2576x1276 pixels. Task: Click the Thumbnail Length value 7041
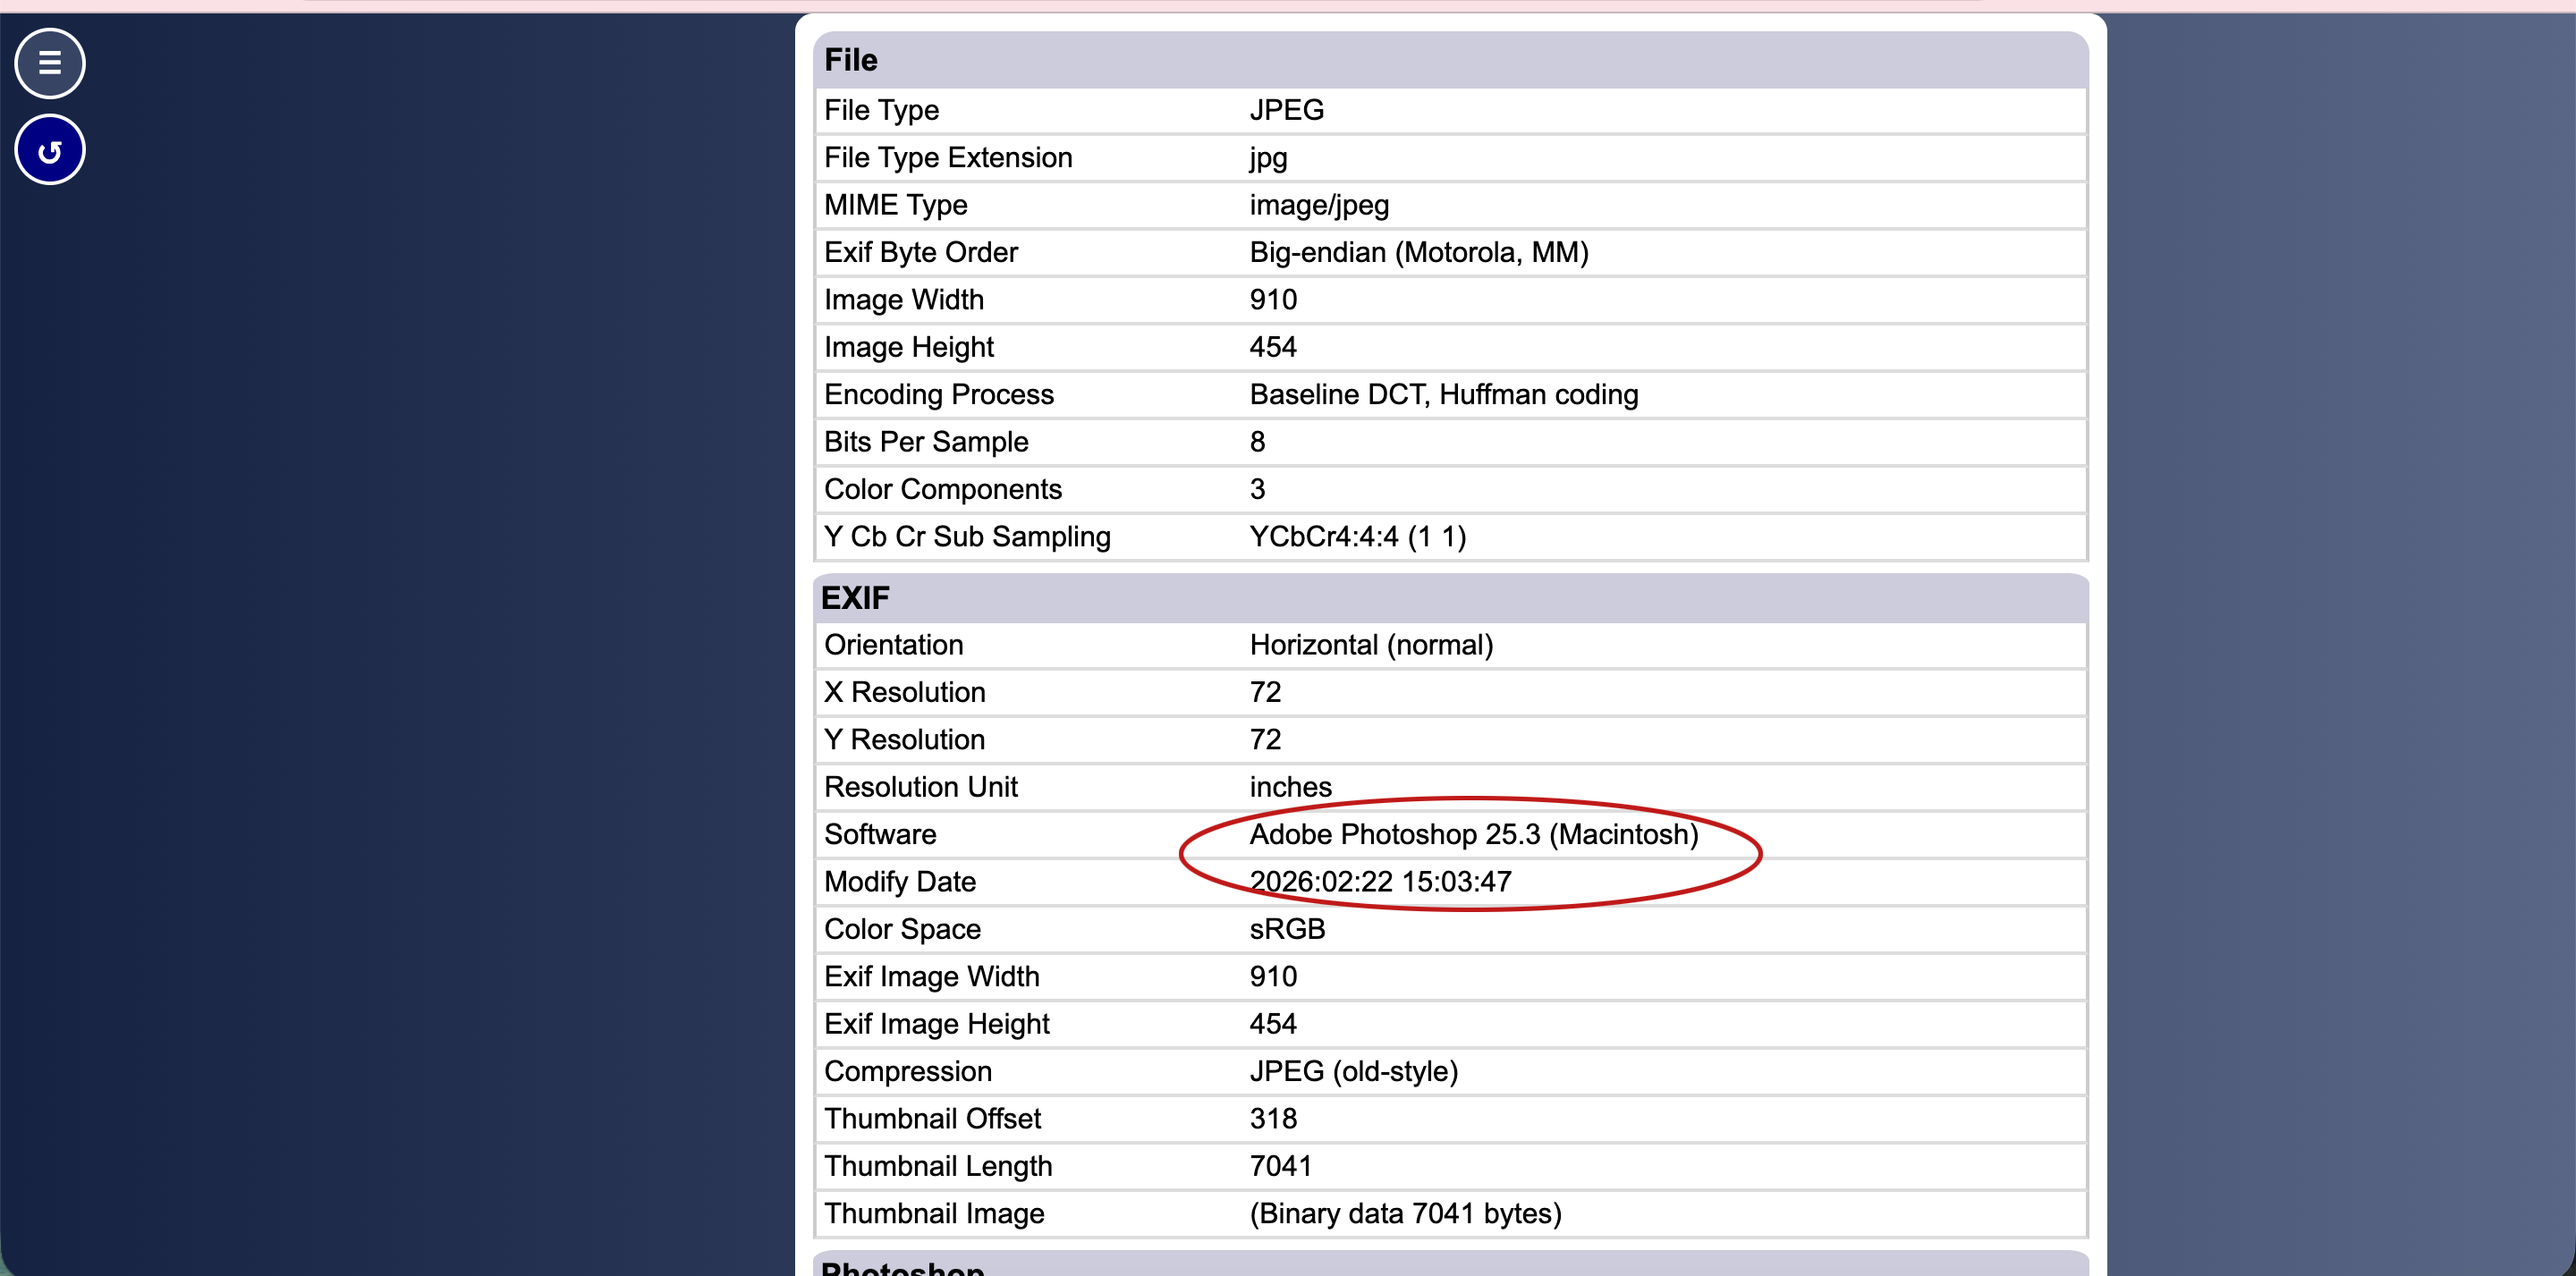pyautogui.click(x=1281, y=1166)
